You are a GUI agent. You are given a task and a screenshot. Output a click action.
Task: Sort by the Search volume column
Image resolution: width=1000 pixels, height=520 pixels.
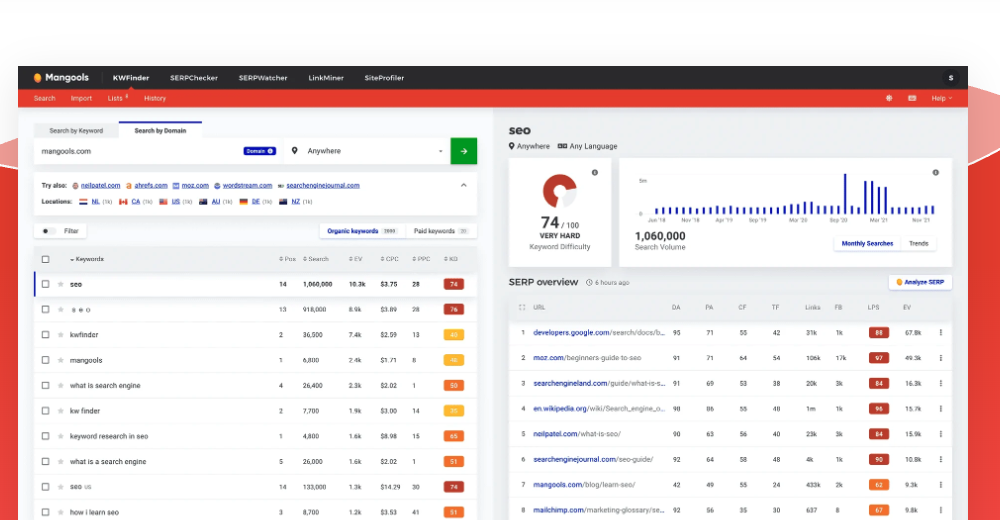click(316, 259)
